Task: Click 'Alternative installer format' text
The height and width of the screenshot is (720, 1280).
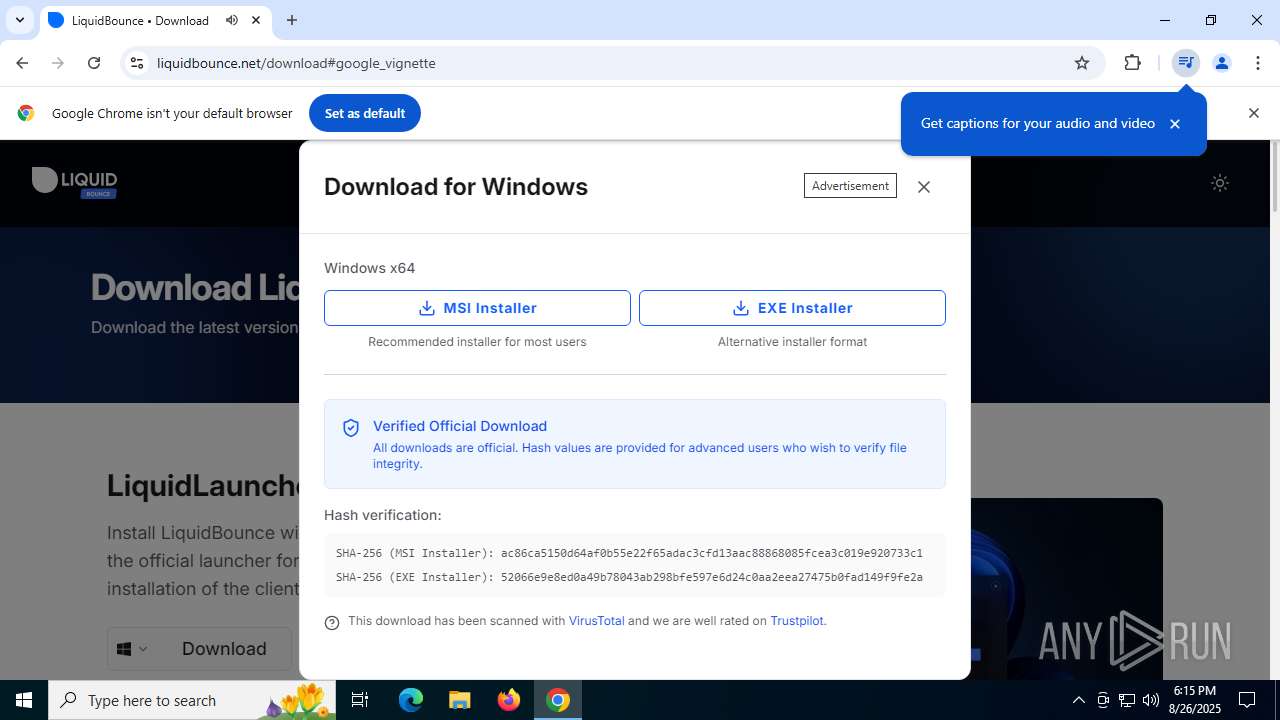Action: tap(792, 342)
